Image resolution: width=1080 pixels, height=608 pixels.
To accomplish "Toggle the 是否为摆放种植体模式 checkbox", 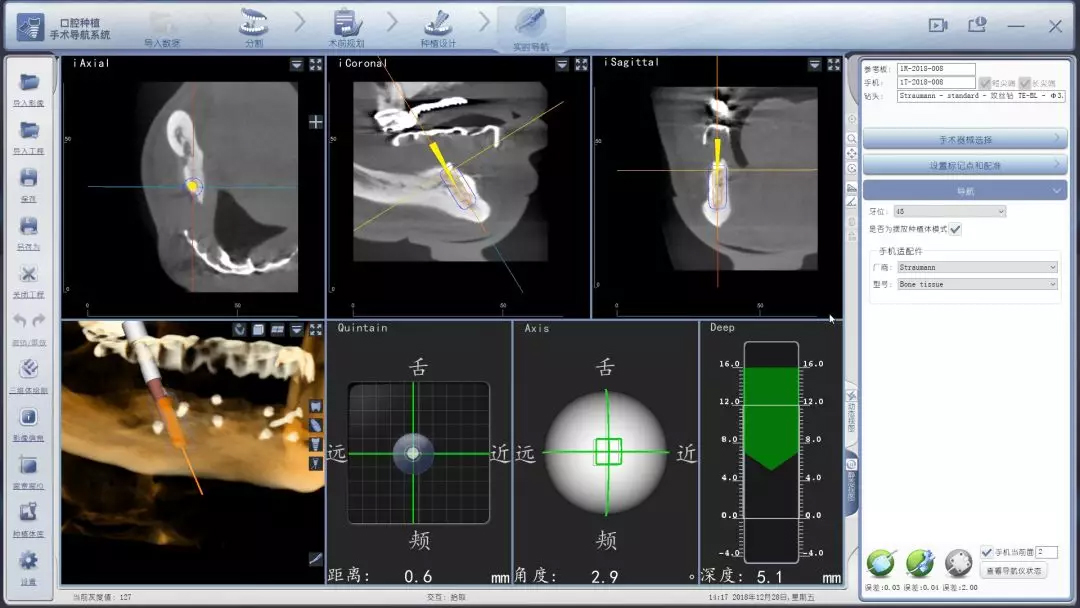I will click(x=956, y=229).
